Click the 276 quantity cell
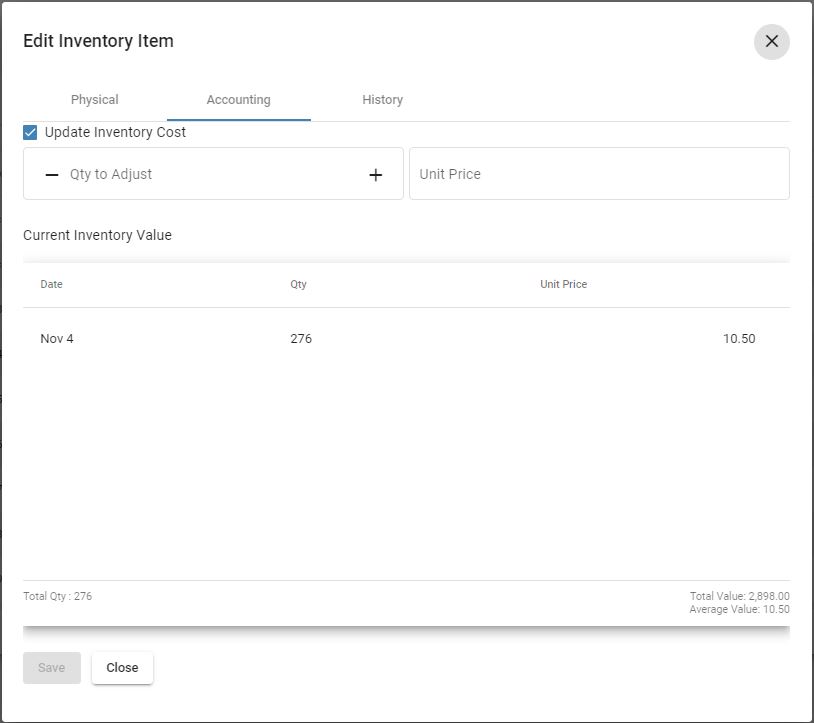This screenshot has width=814, height=723. (301, 339)
